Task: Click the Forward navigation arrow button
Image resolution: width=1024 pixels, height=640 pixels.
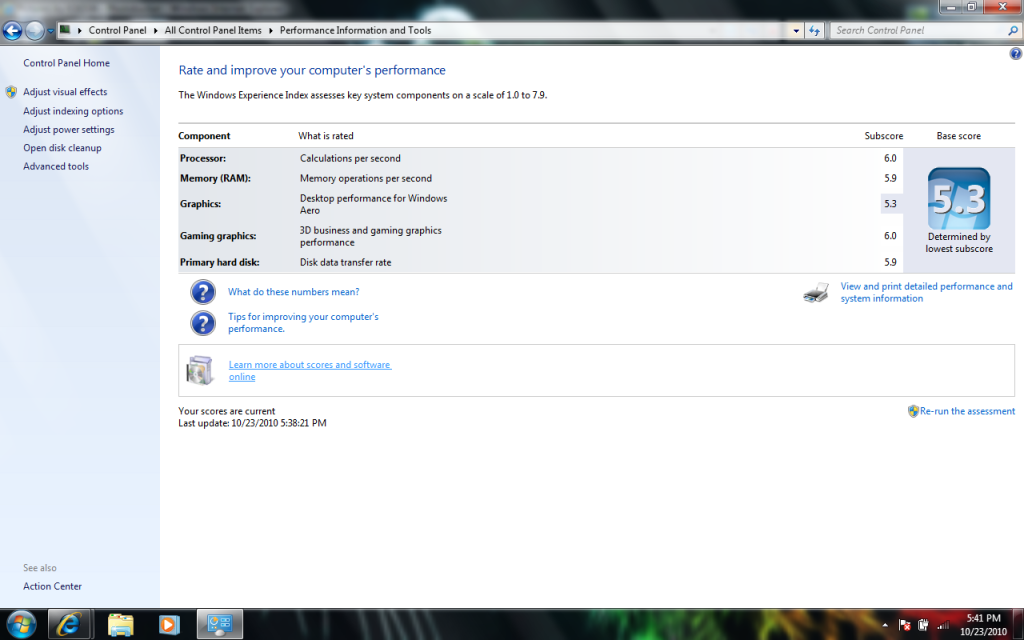Action: (x=35, y=30)
